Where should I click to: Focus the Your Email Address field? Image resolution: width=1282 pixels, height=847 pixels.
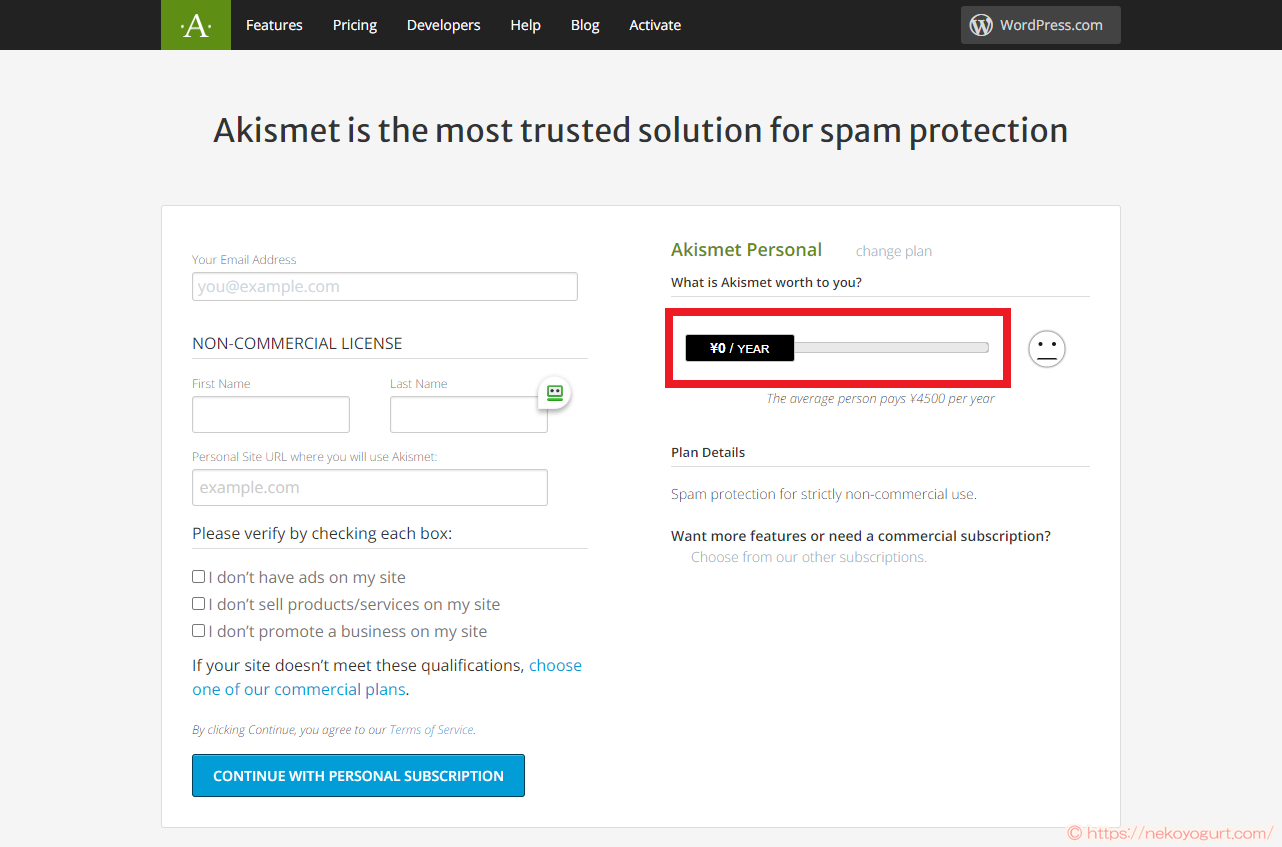click(385, 287)
